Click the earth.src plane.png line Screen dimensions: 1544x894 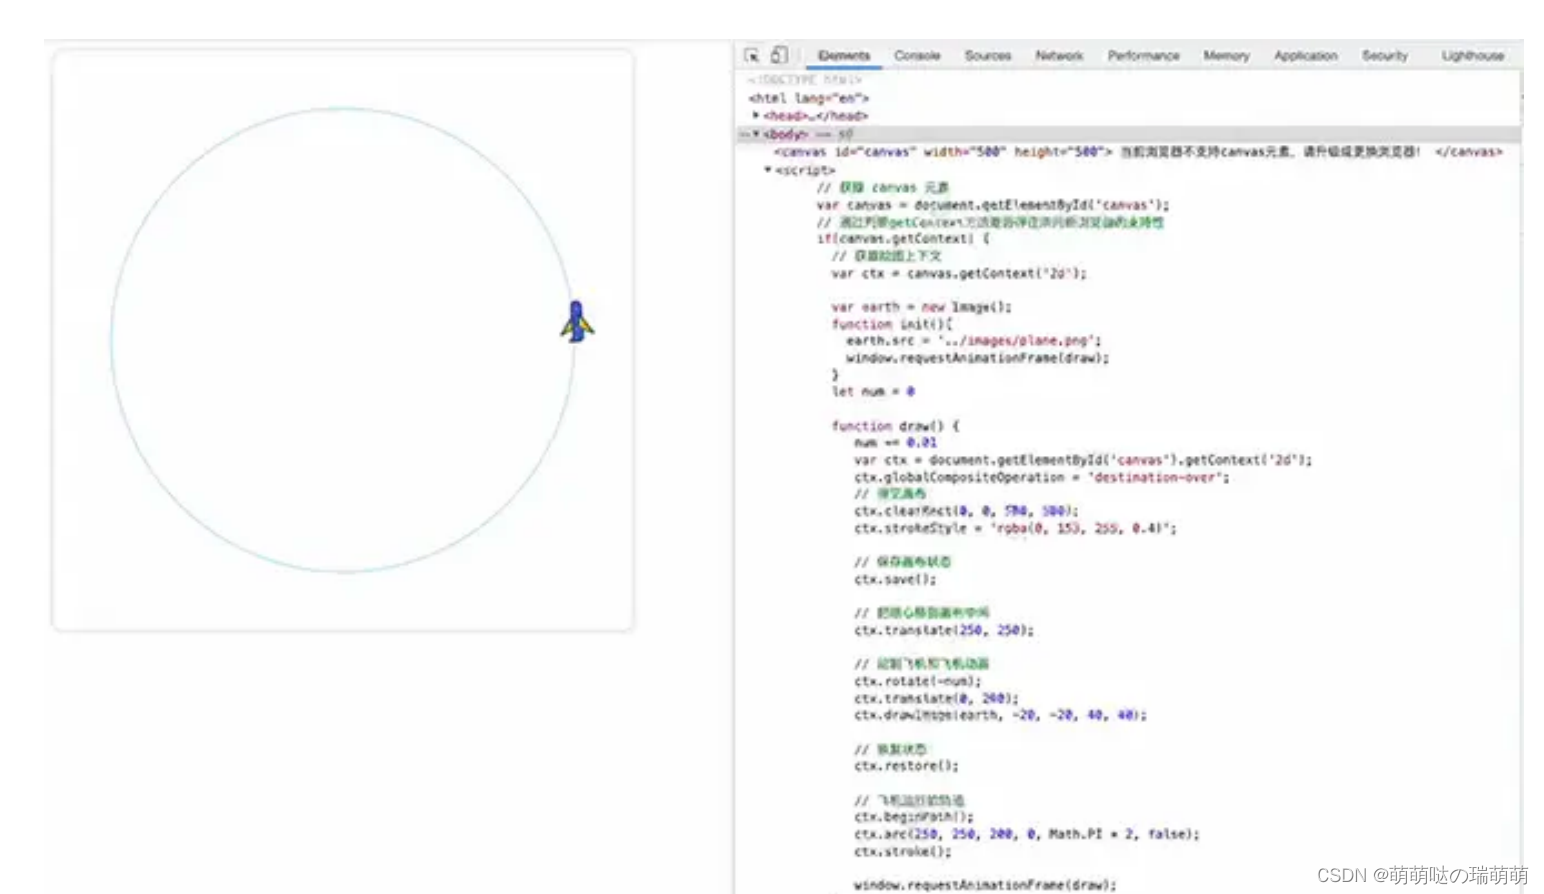coord(973,341)
